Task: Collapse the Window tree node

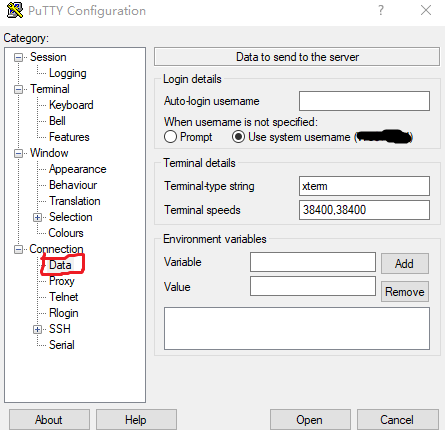Action: [18, 154]
